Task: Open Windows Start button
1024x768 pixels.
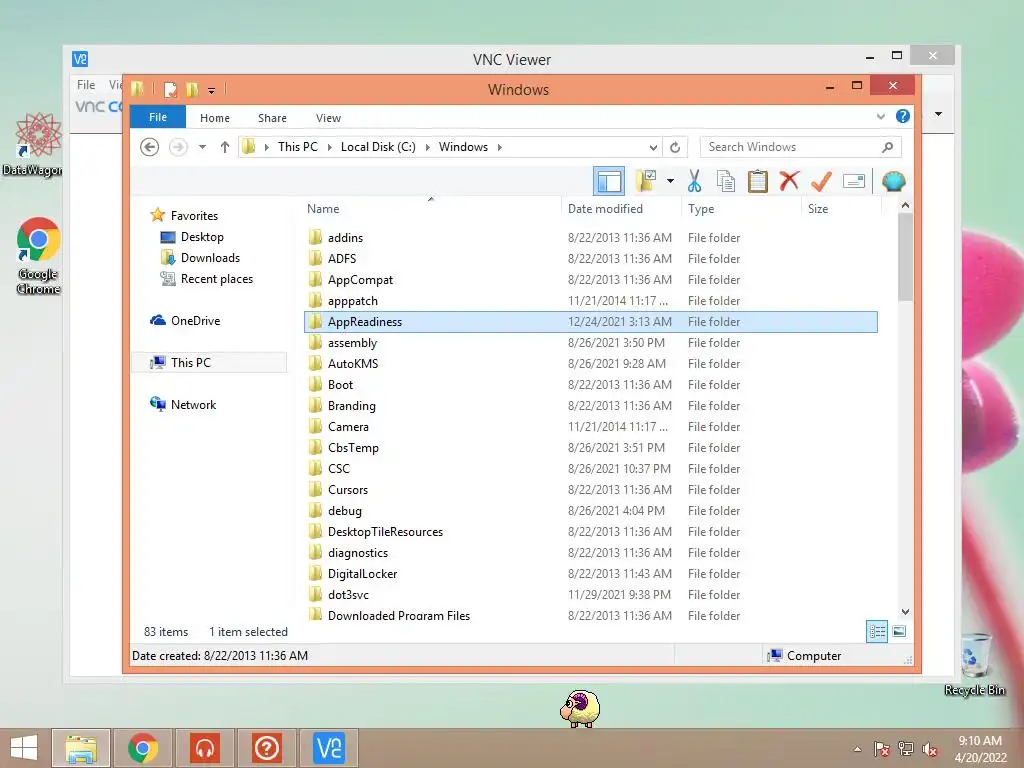Action: [24, 748]
